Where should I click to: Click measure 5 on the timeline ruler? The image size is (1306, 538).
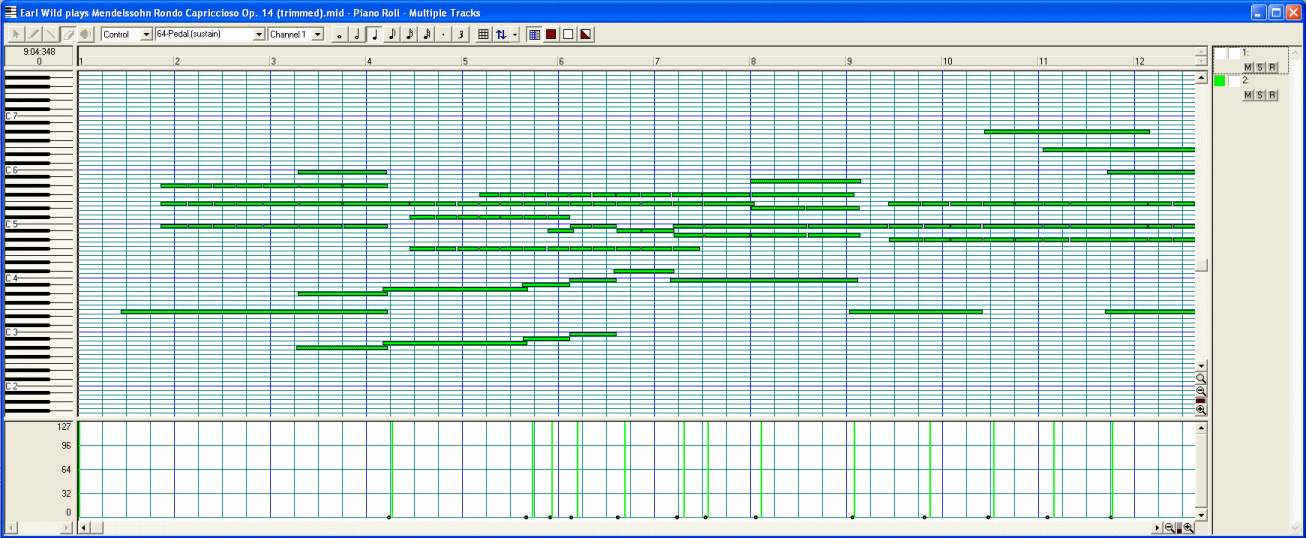point(465,61)
